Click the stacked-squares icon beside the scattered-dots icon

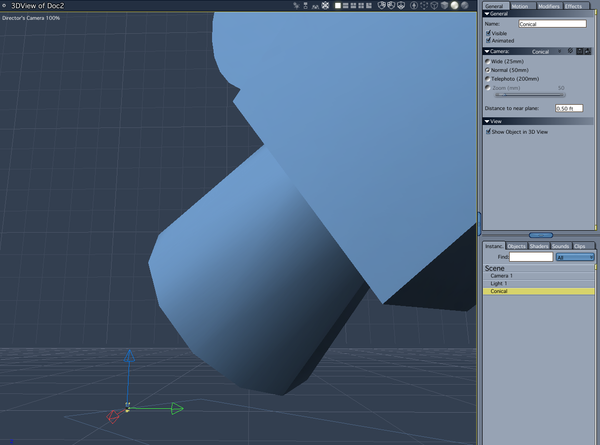pos(305,5)
